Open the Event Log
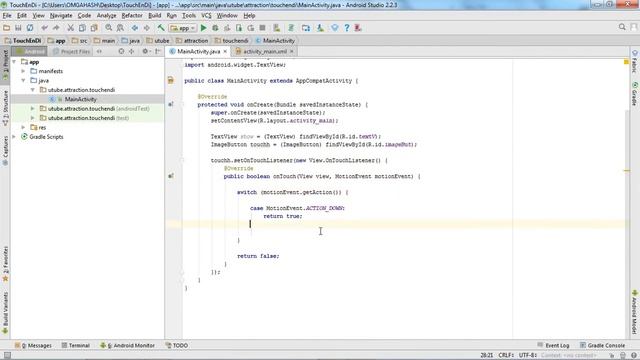This screenshot has height=360, width=640. tap(553, 345)
